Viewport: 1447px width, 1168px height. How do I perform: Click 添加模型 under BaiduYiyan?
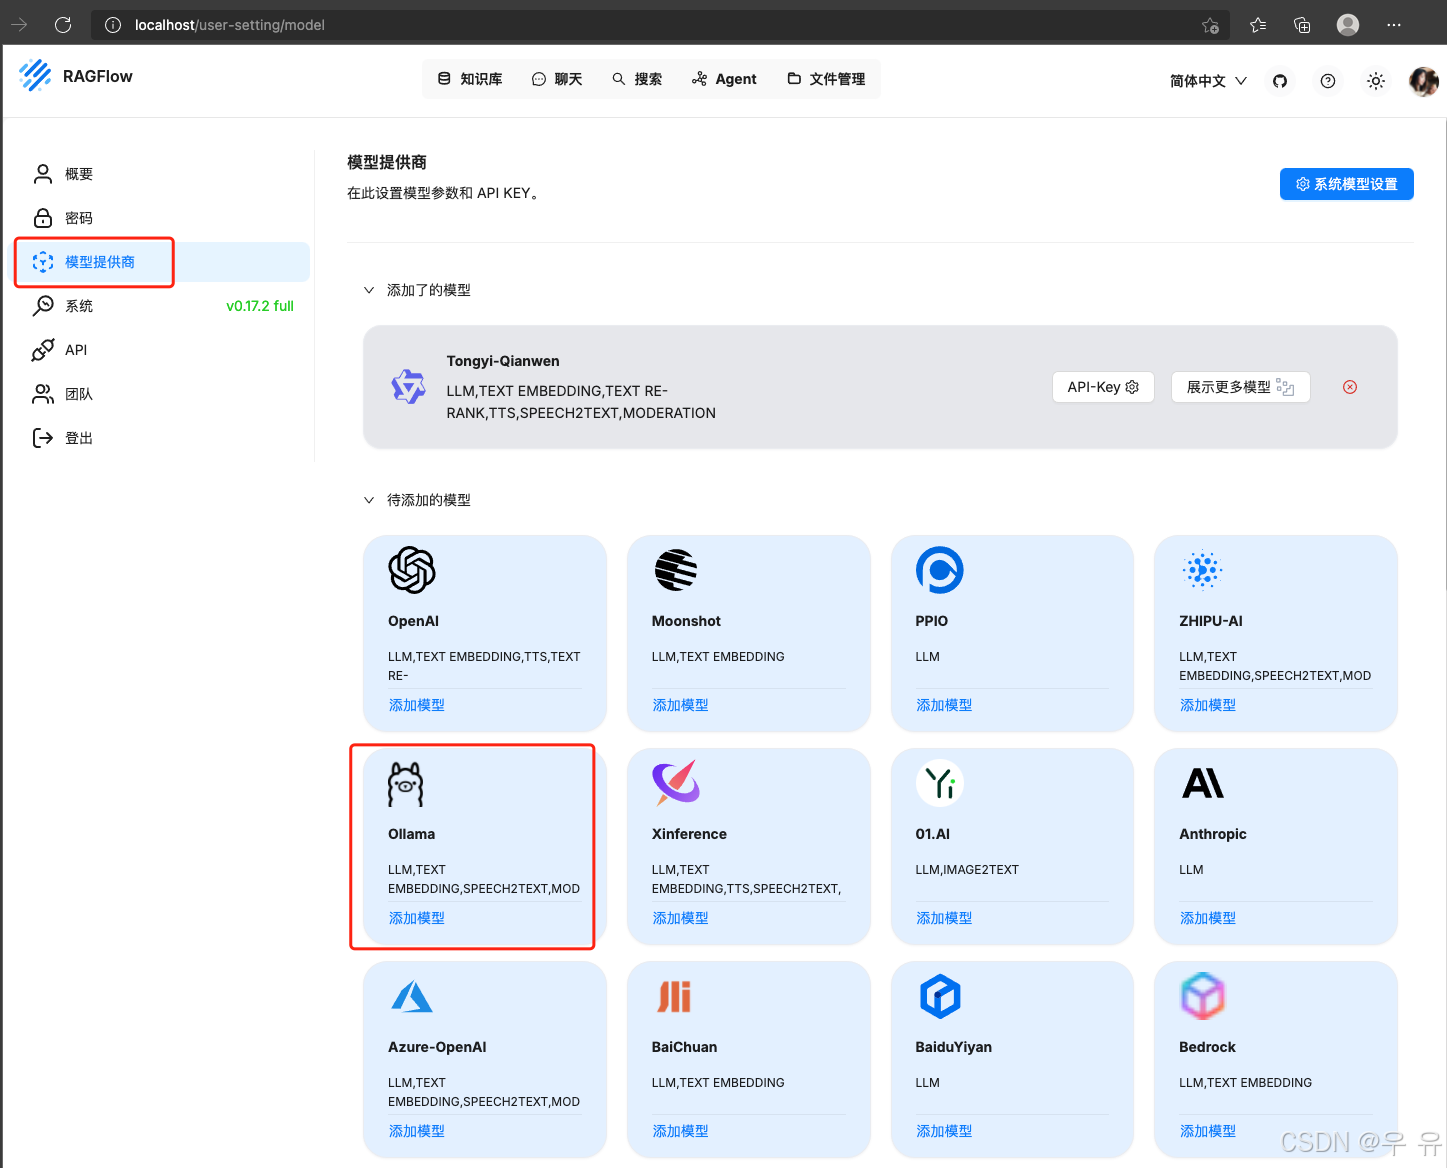pyautogui.click(x=944, y=1131)
